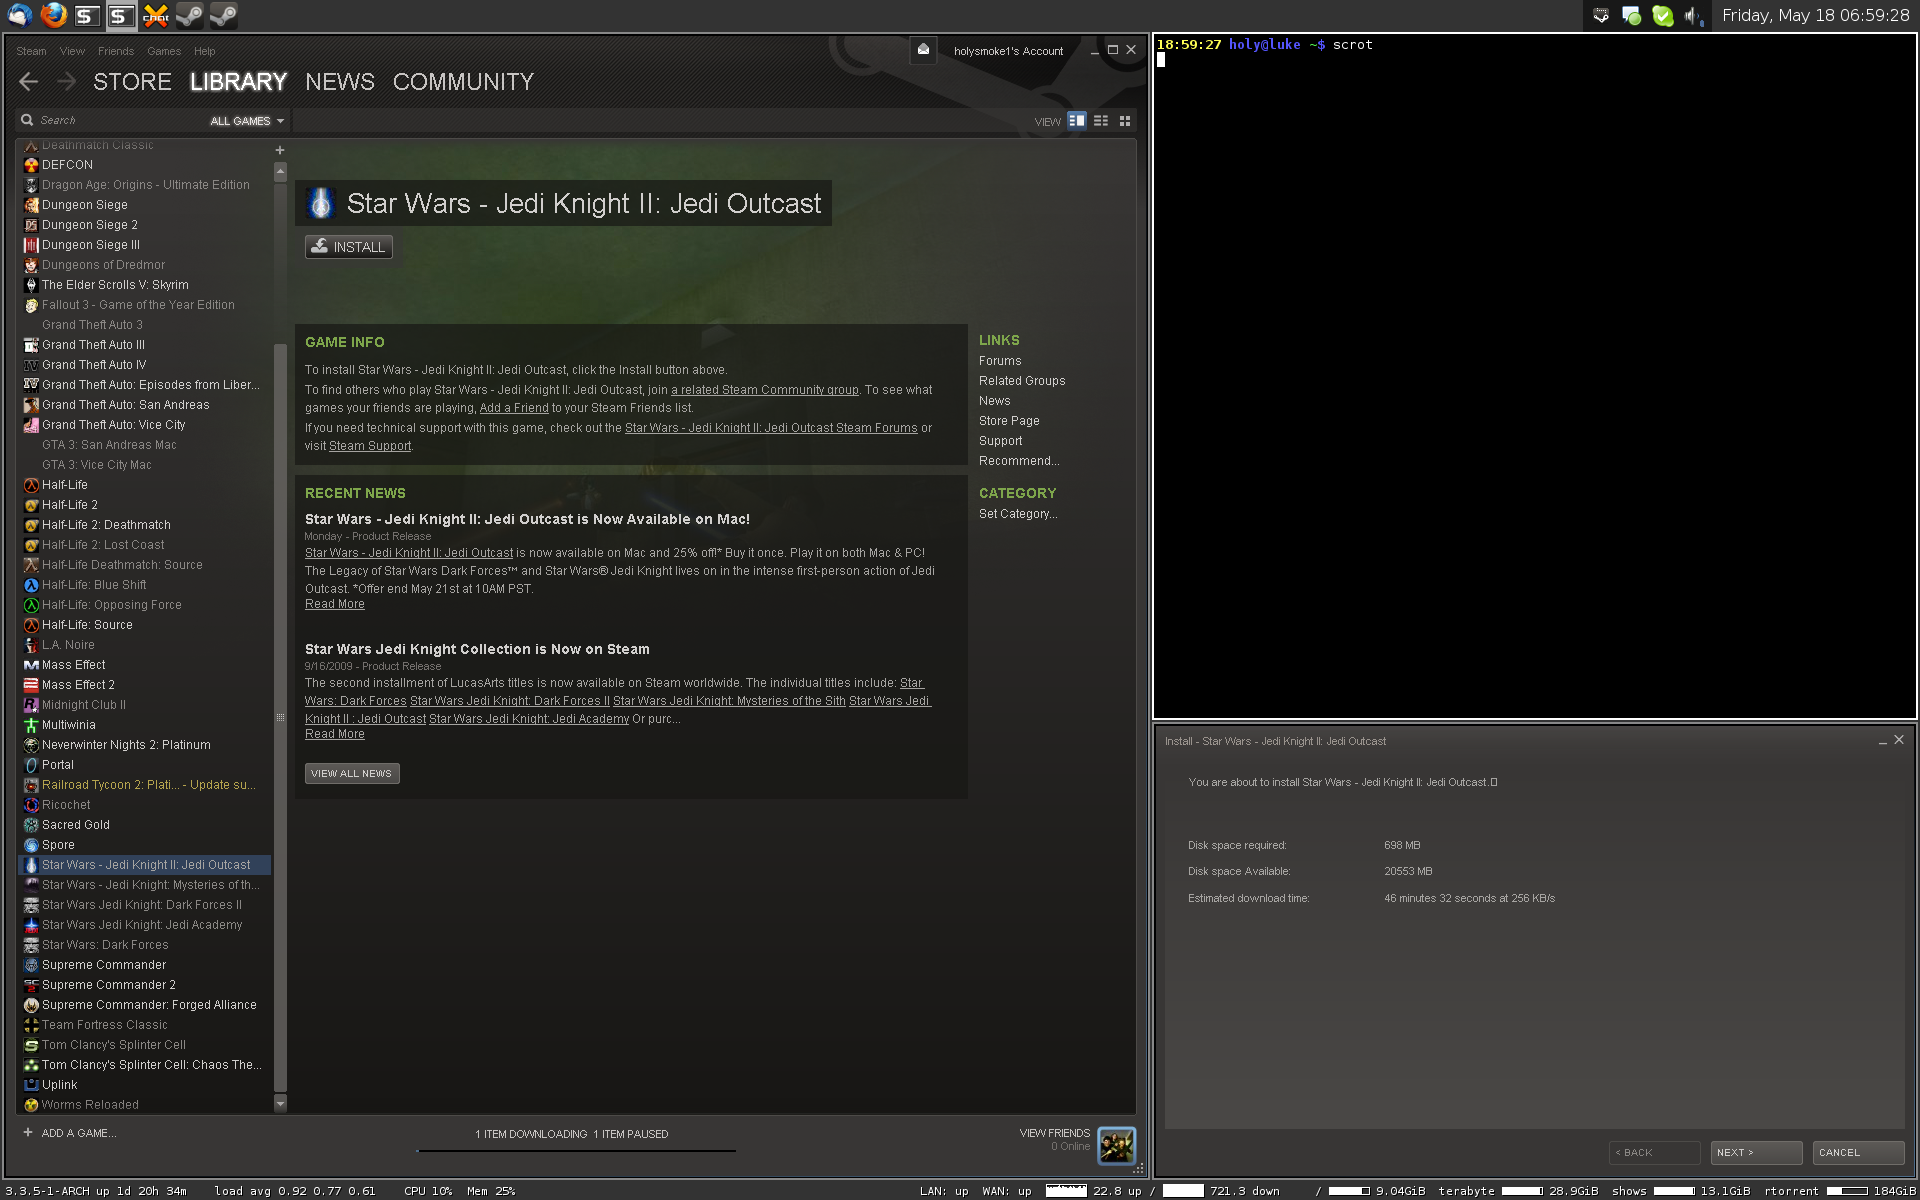Click CANCEL in the Install dialog
The width and height of the screenshot is (1920, 1200).
[1858, 1153]
